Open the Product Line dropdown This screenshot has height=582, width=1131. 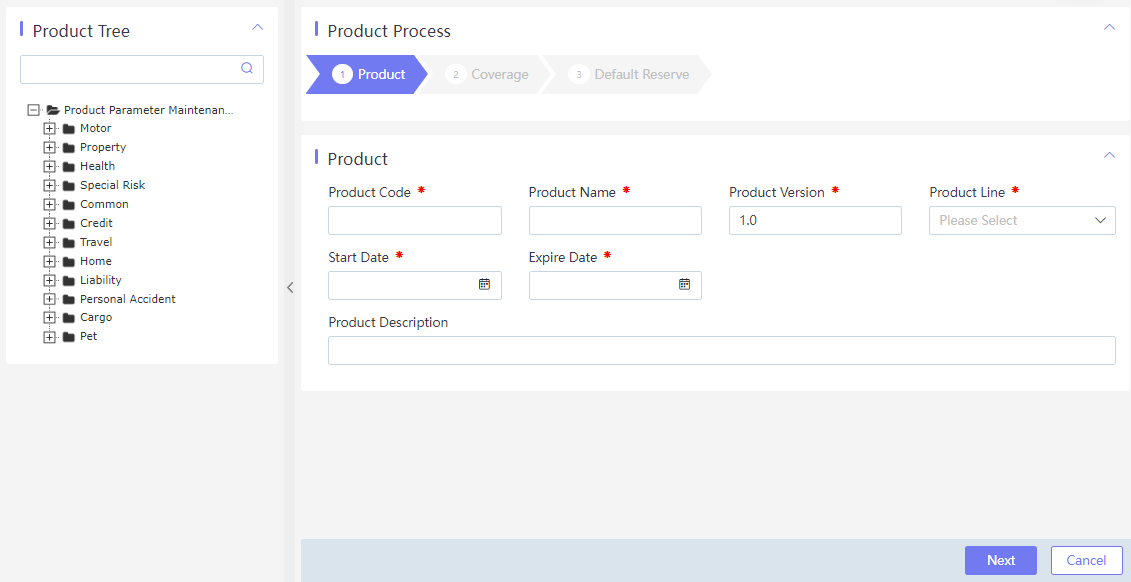1022,221
